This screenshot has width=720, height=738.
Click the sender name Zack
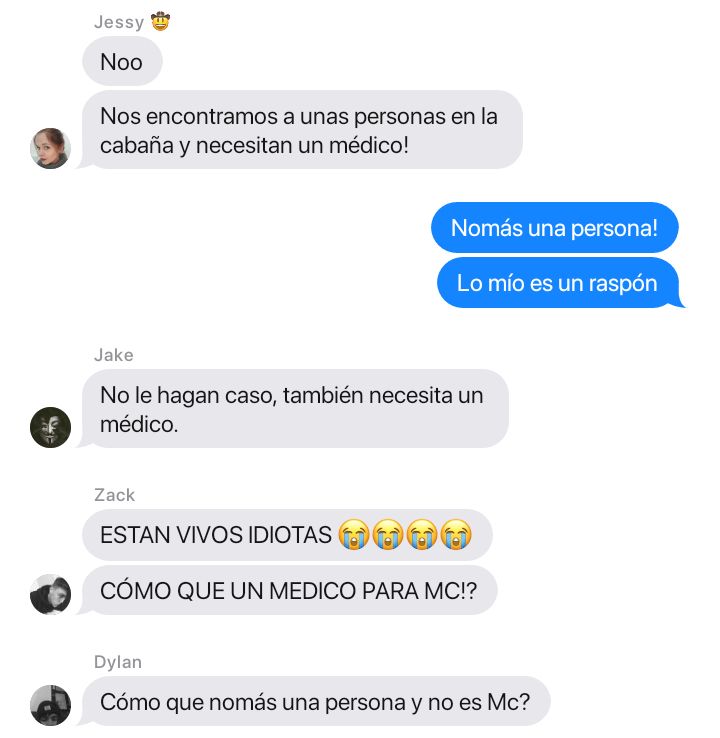(114, 495)
